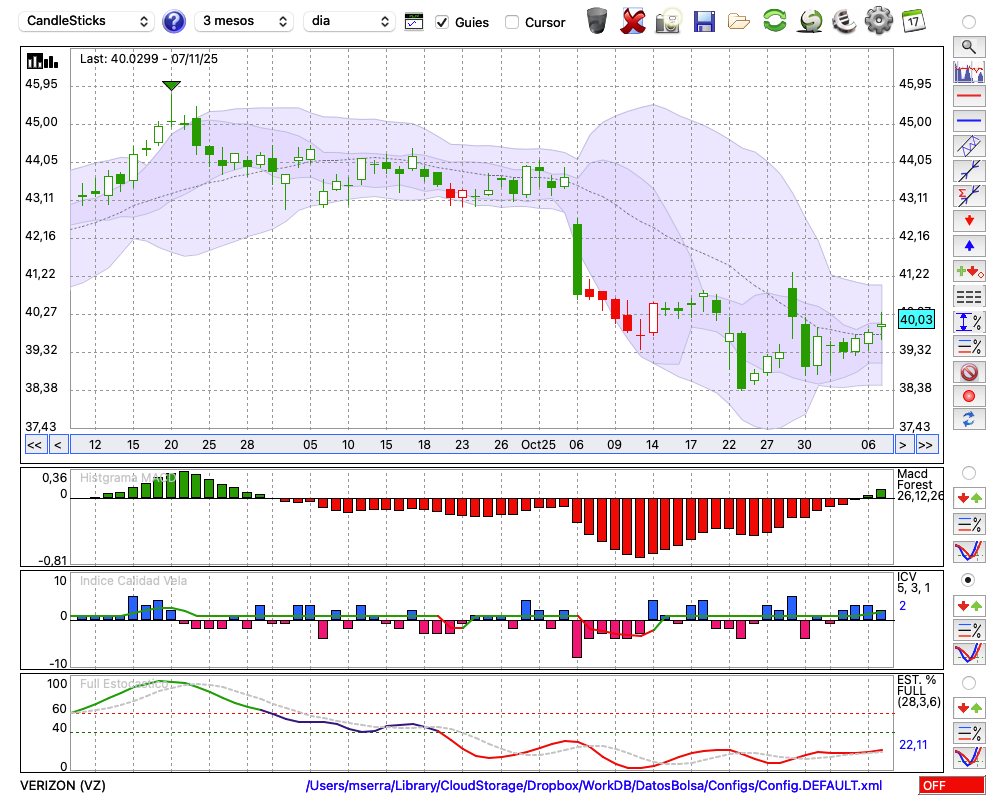This screenshot has width=1000, height=800.
Task: Expand the dia interval dropdown
Action: [349, 21]
